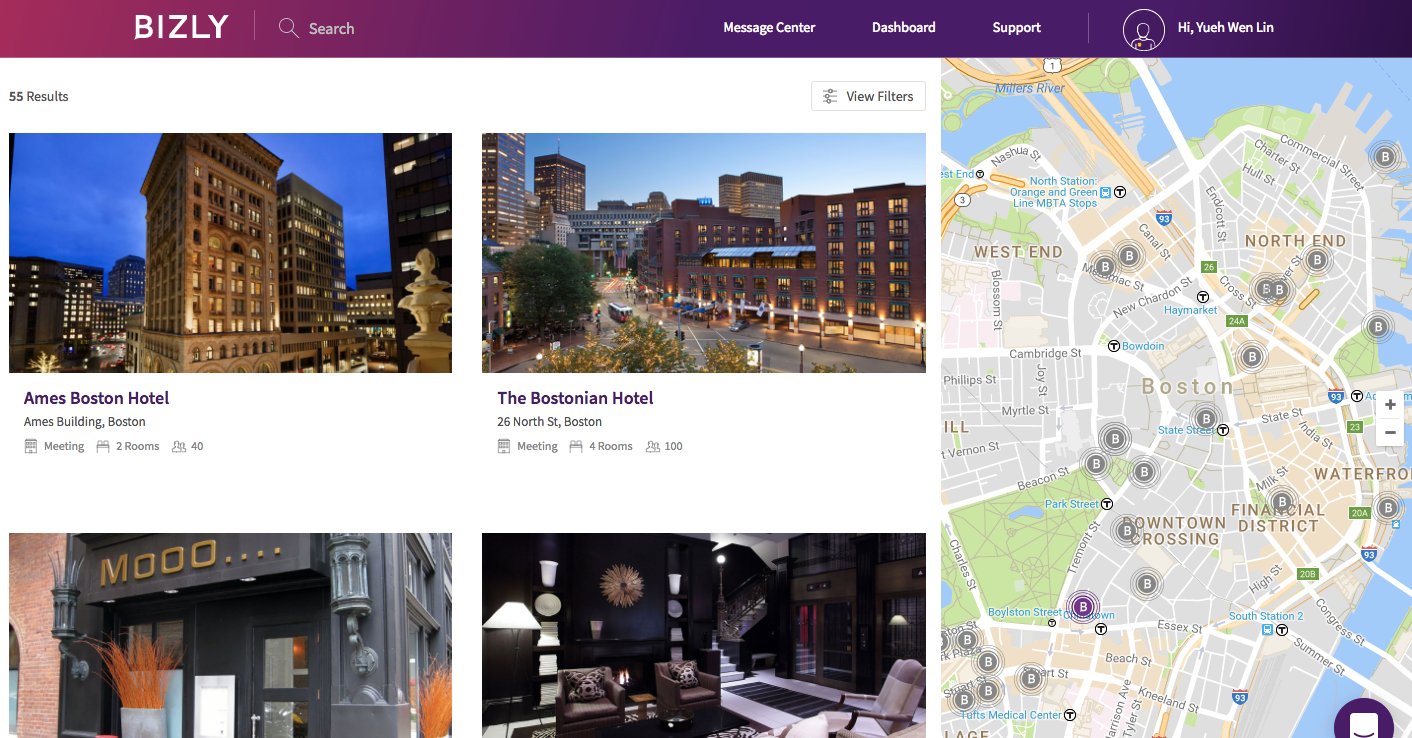Click a B venue pin in the North End area
Image resolution: width=1412 pixels, height=738 pixels.
point(1320,261)
